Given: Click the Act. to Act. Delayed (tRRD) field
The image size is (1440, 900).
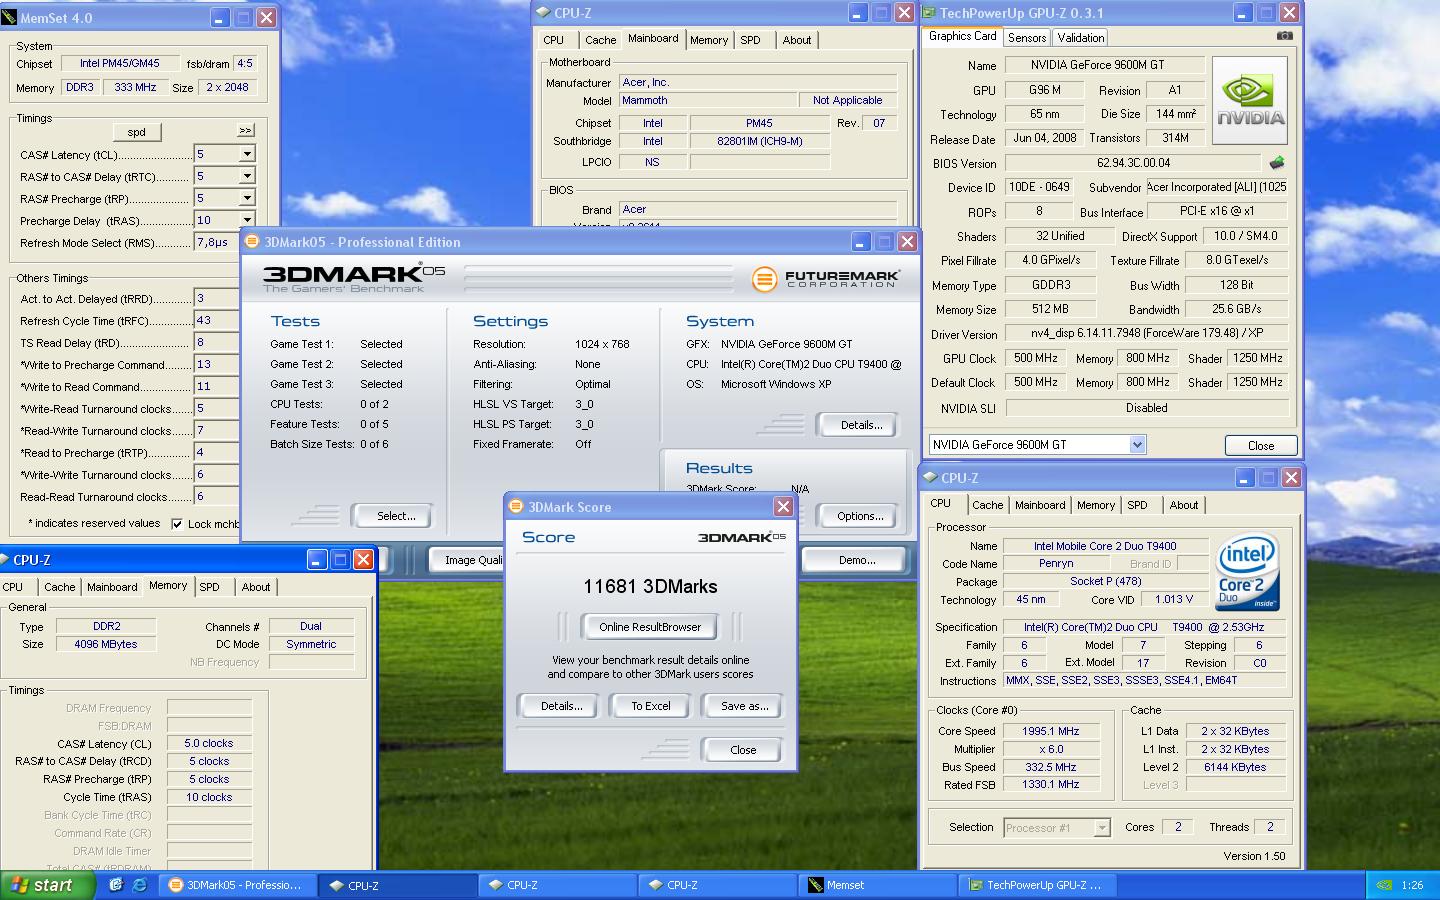Looking at the screenshot, I should [215, 299].
